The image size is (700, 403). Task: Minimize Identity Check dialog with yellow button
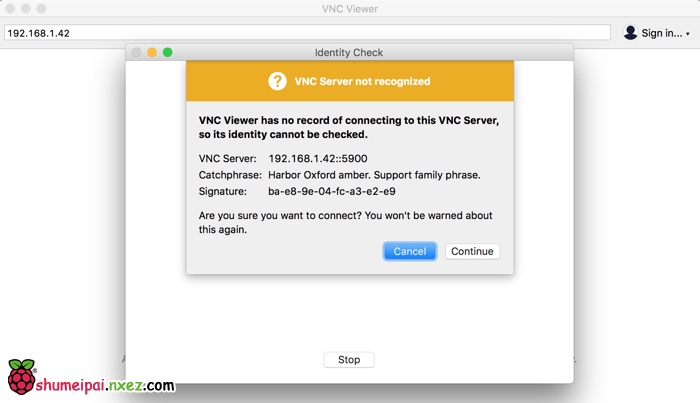click(152, 52)
